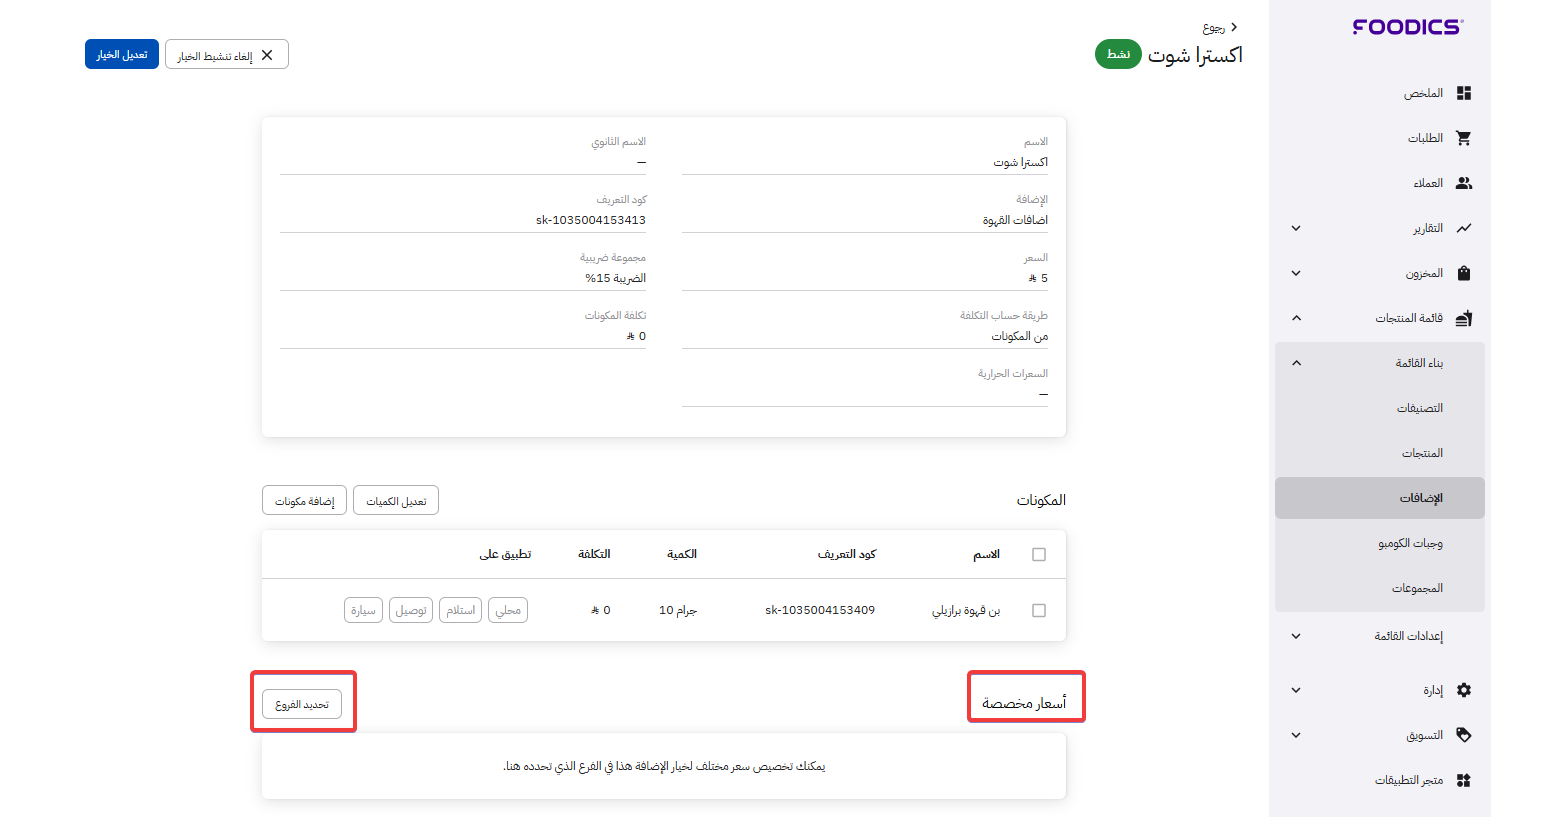Toggle the select-all ingredients header checkbox
The width and height of the screenshot is (1546, 817).
point(1039,555)
